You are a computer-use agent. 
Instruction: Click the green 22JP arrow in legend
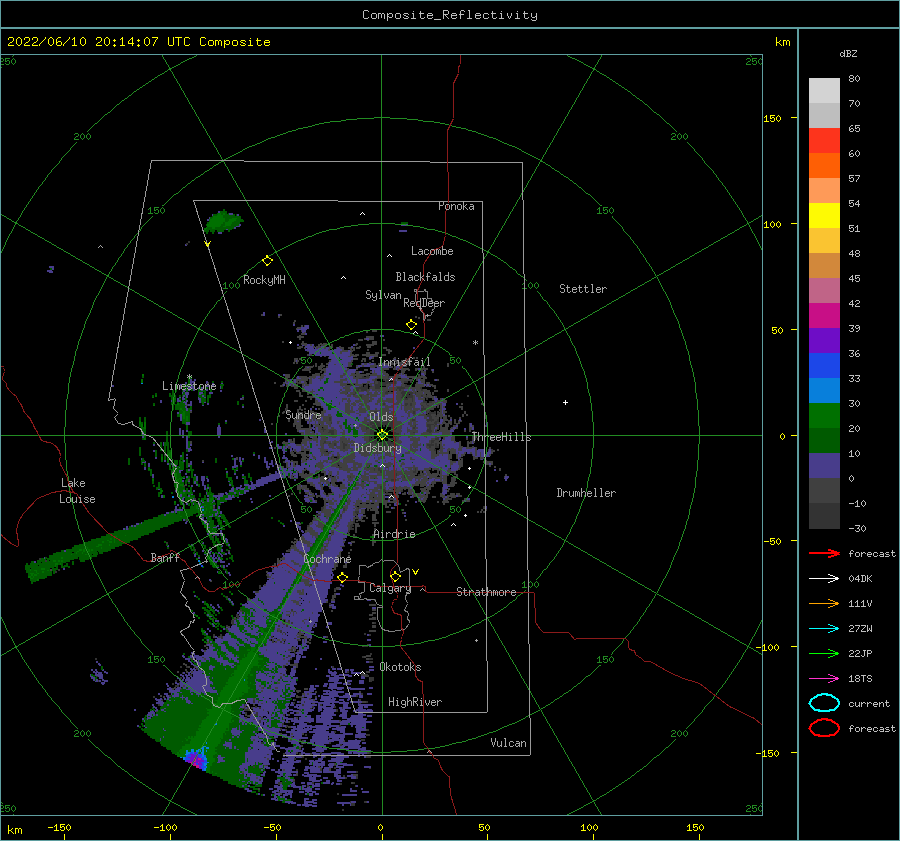tap(824, 653)
